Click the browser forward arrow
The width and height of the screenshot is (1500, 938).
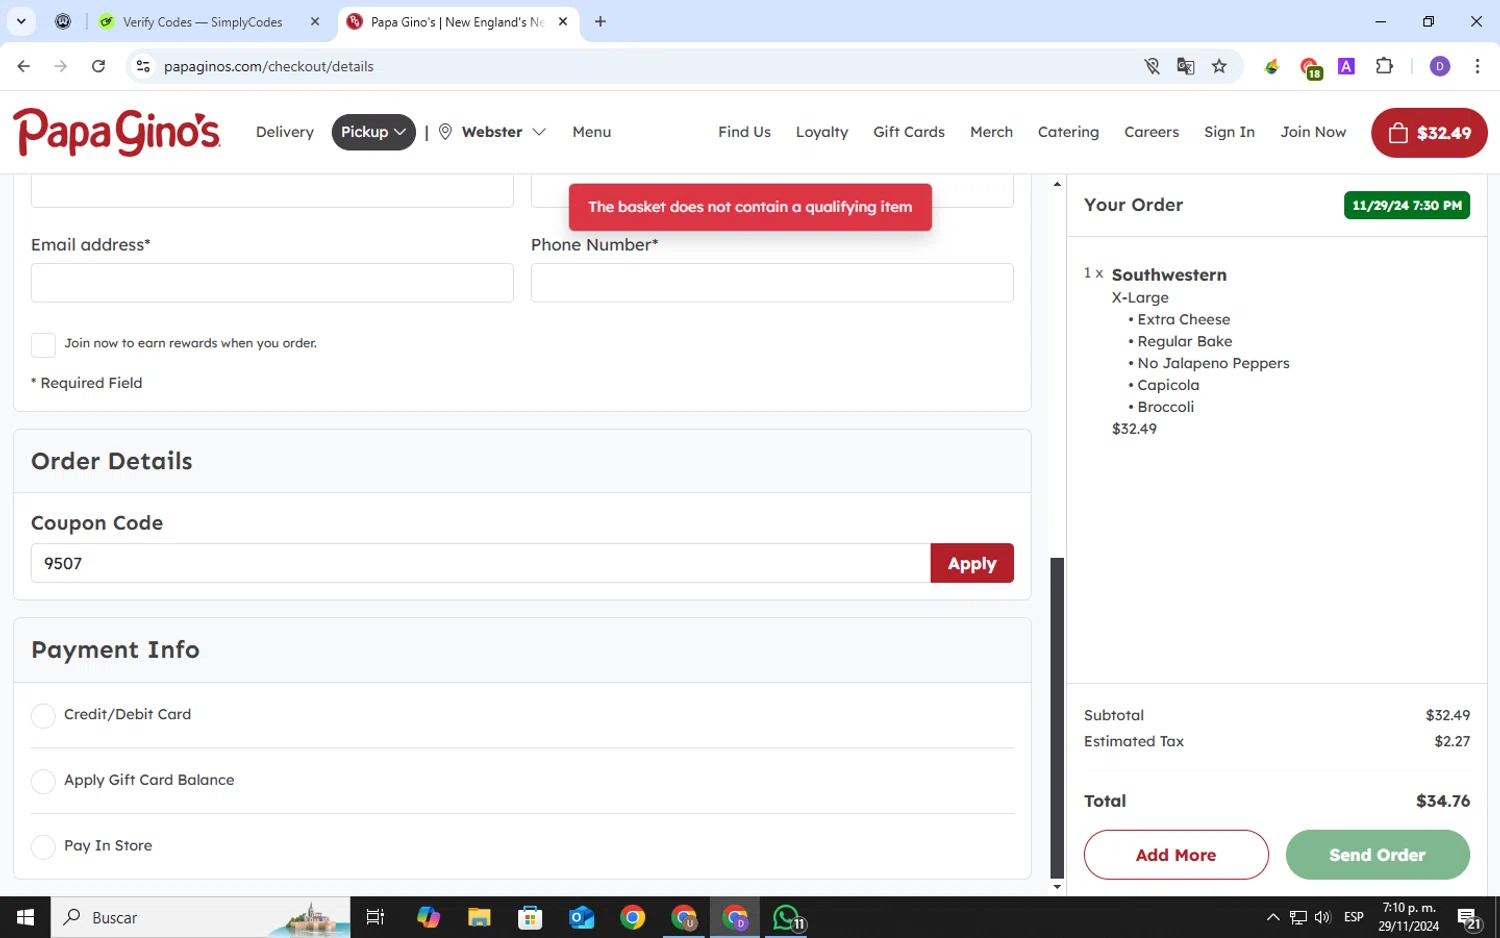tap(61, 66)
